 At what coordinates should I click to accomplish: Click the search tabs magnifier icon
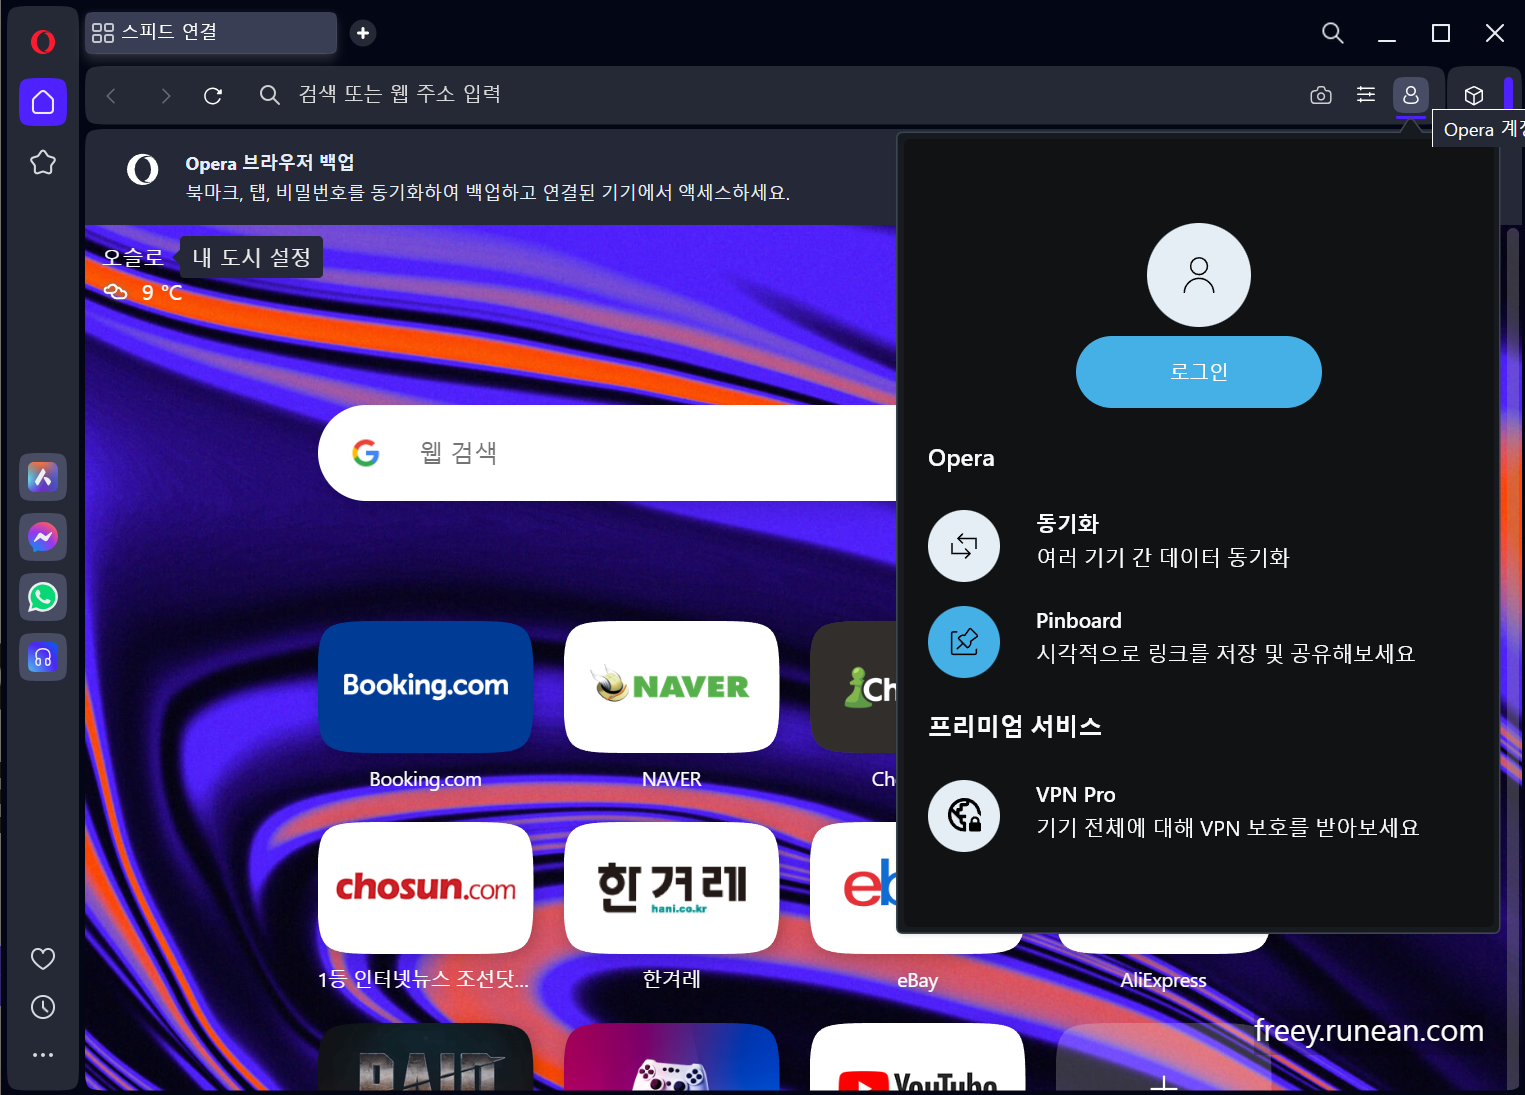coord(1332,33)
